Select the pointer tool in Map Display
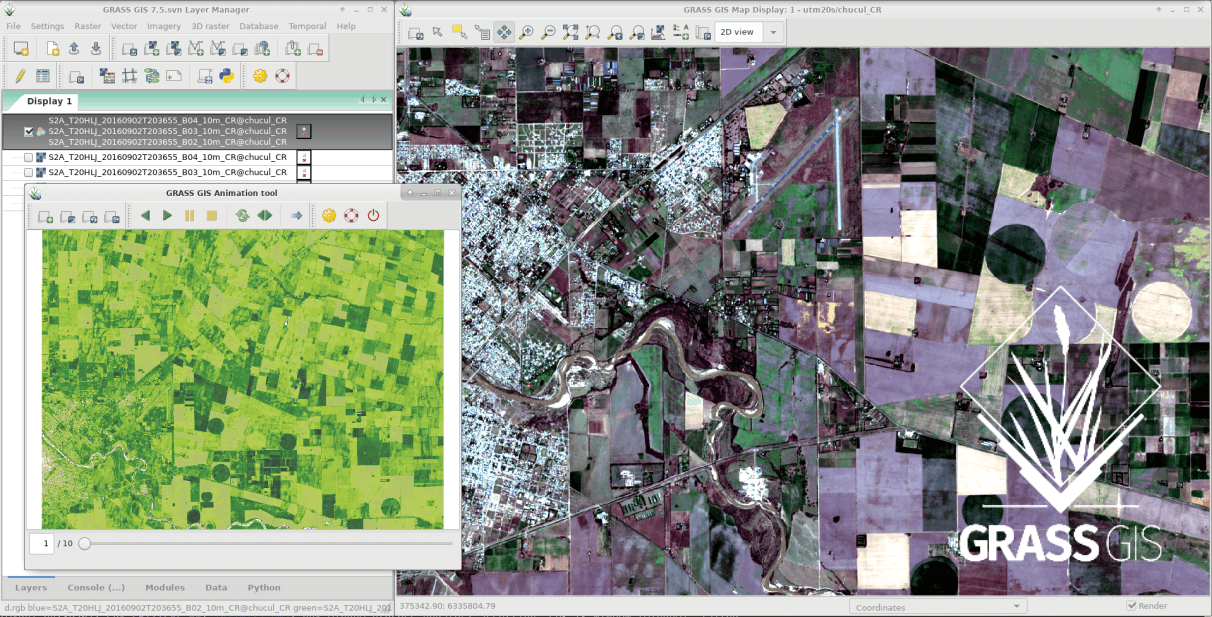The image size is (1212, 617). (x=437, y=32)
